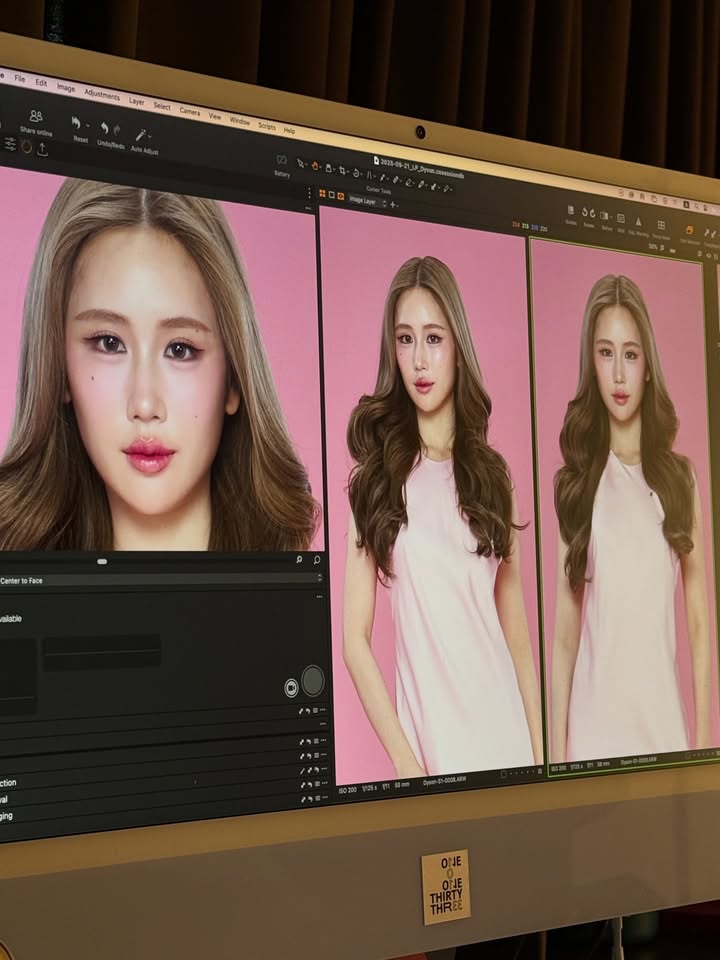Select the Keystone cursor tool
720x960 pixels.
(x=369, y=175)
